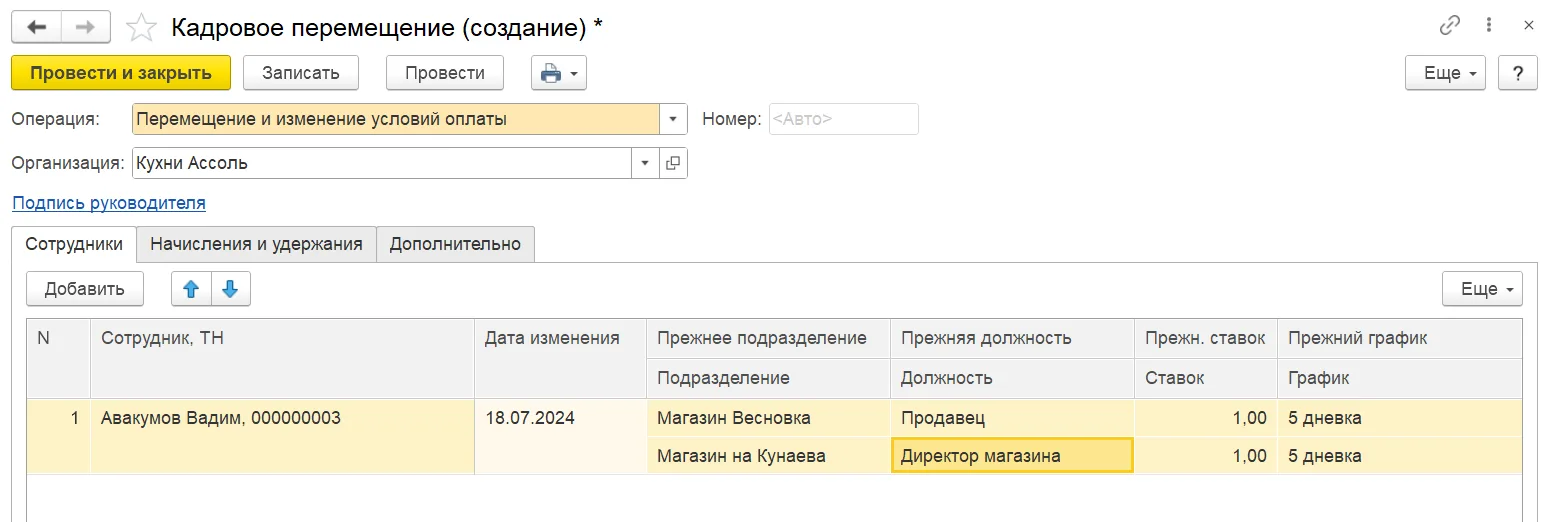This screenshot has width=1552, height=522.
Task: Click the N column header
Action: coord(58,358)
